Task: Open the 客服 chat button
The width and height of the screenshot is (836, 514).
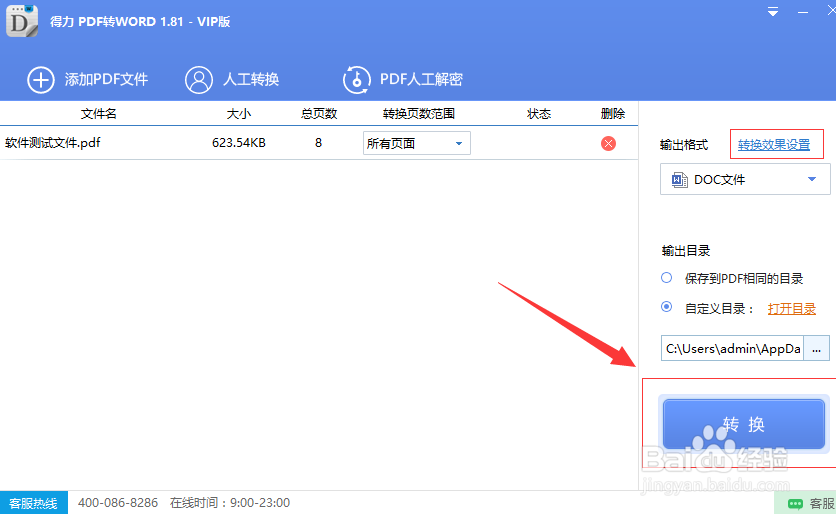Action: click(x=806, y=503)
